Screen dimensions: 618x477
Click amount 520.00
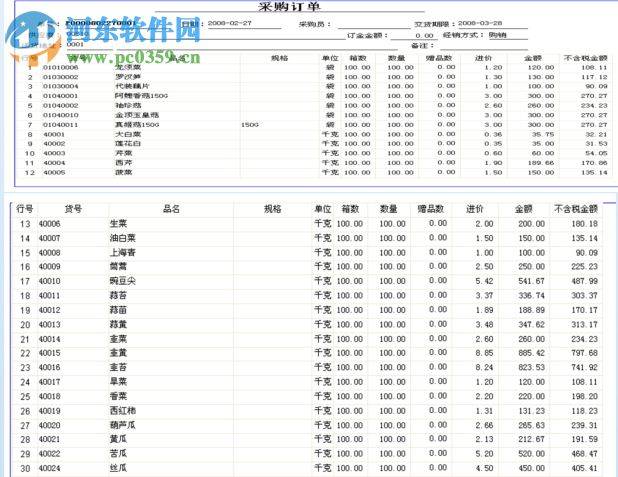(x=531, y=454)
